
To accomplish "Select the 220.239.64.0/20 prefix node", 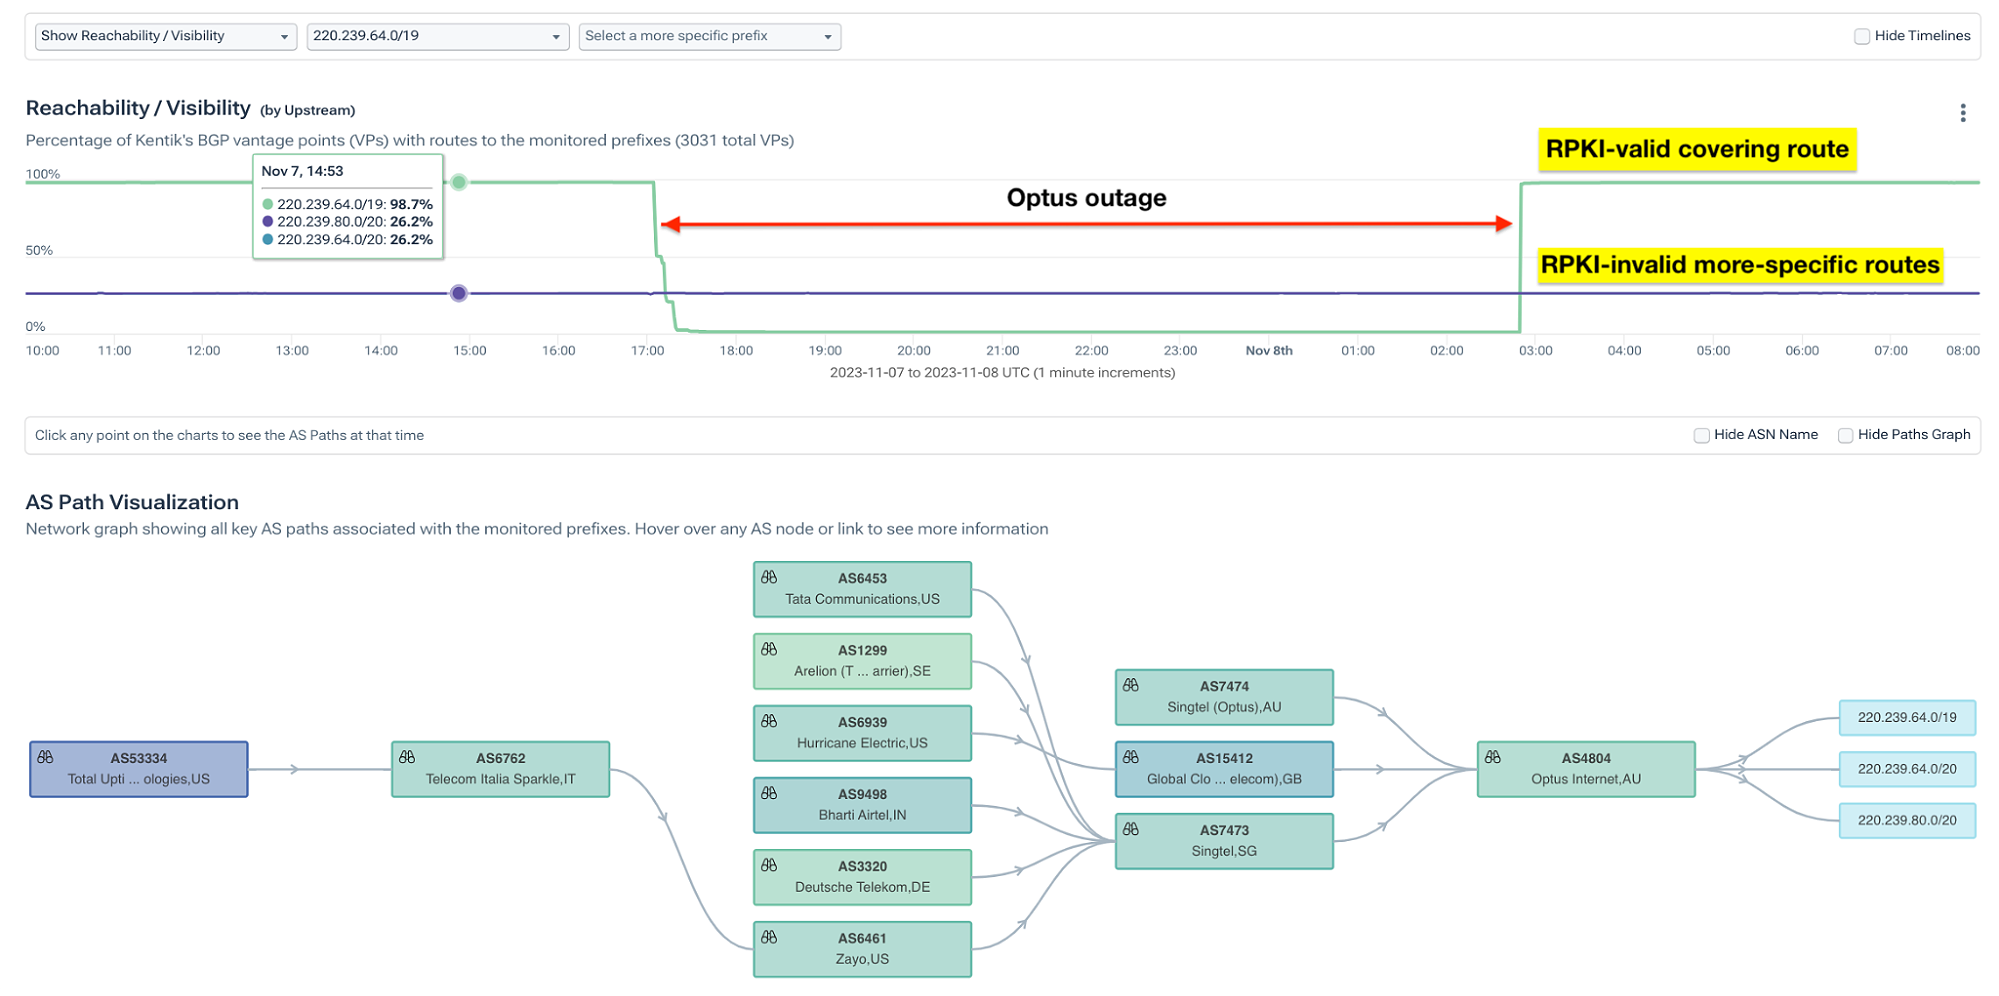I will coord(1907,769).
